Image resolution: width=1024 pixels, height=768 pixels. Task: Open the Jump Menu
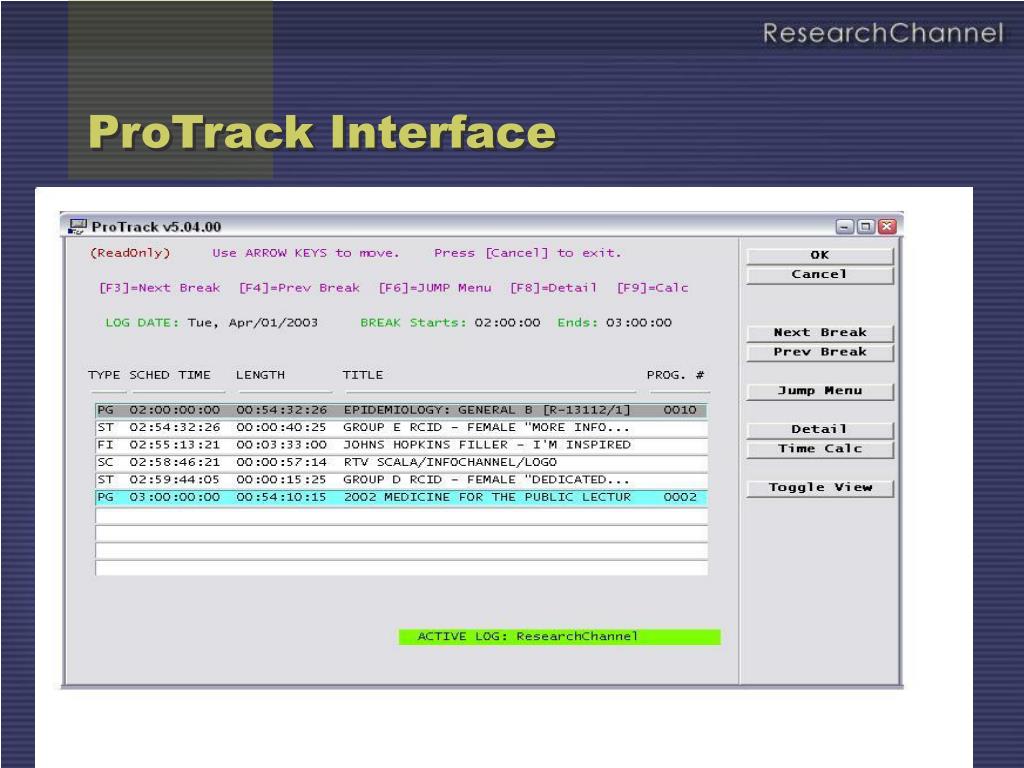pos(820,391)
